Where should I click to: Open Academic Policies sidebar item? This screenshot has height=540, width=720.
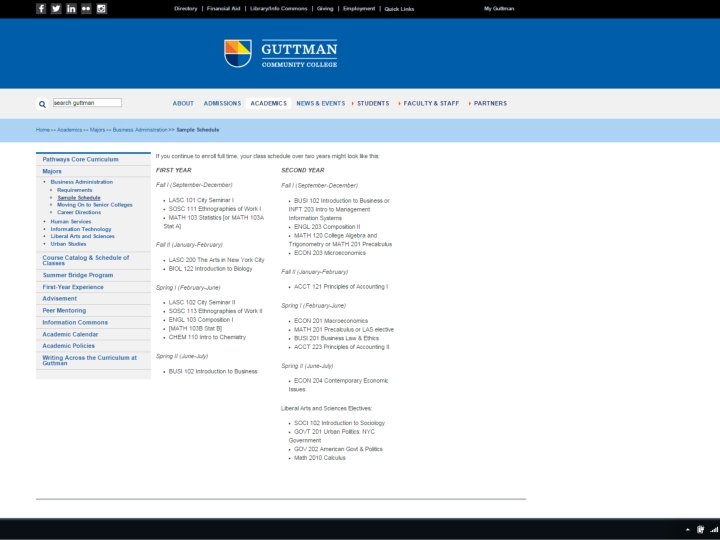[x=68, y=346]
